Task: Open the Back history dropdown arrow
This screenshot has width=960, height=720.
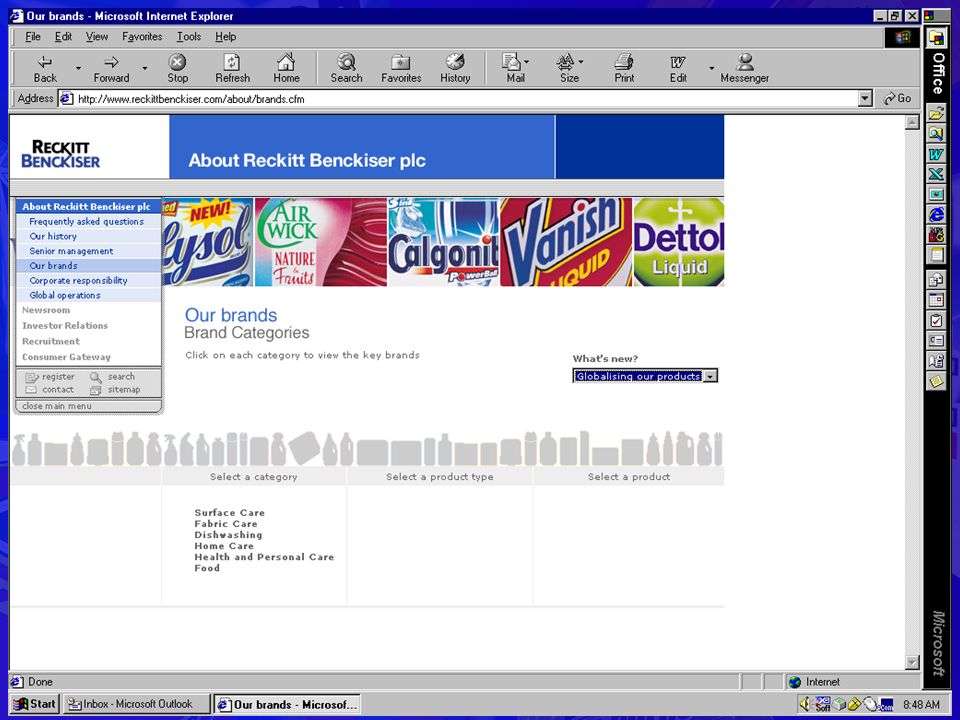Action: coord(78,68)
